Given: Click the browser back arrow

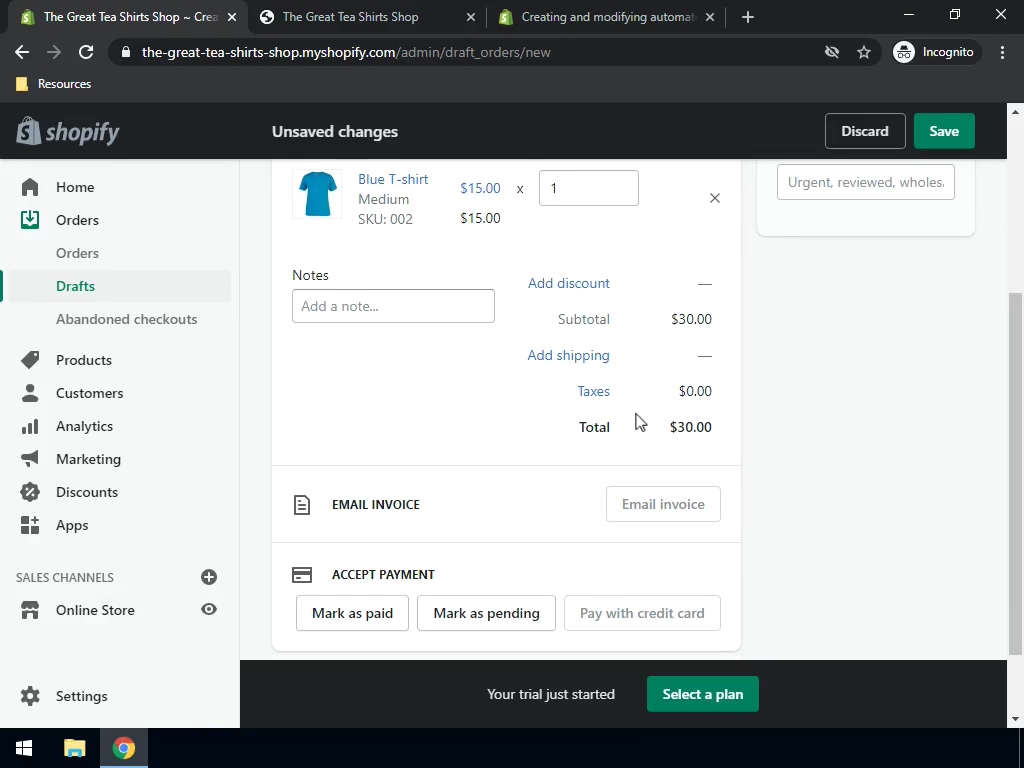Looking at the screenshot, I should pos(22,52).
